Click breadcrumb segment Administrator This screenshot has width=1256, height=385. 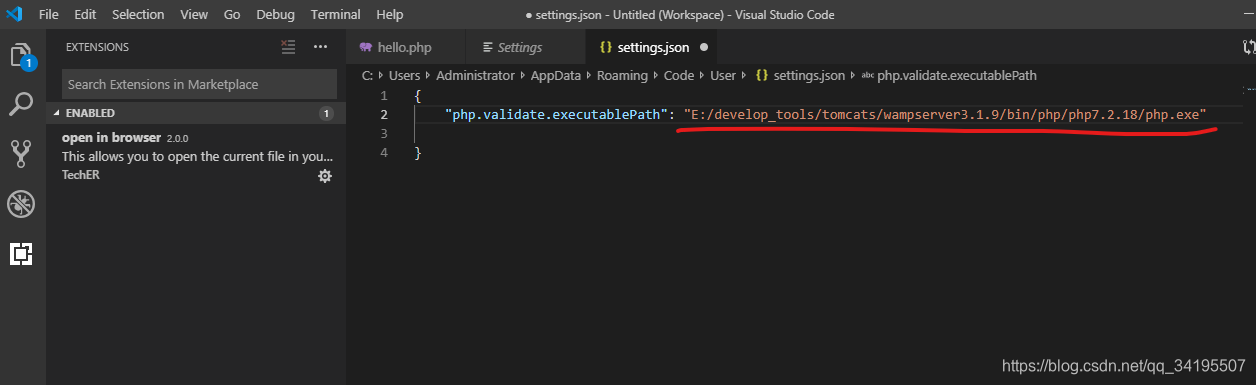[x=475, y=75]
